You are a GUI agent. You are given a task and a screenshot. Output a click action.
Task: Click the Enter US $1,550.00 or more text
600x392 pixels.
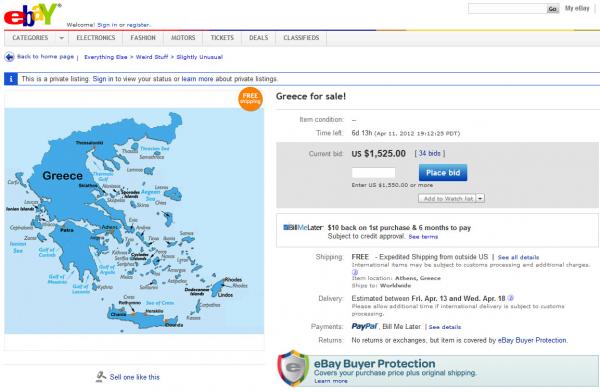(392, 185)
